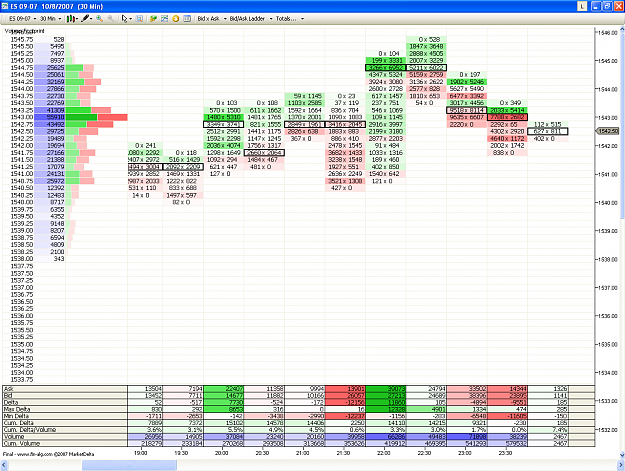Image resolution: width=625 pixels, height=471 pixels.
Task: Click the Bid row label in totals
Action: [x=8, y=395]
